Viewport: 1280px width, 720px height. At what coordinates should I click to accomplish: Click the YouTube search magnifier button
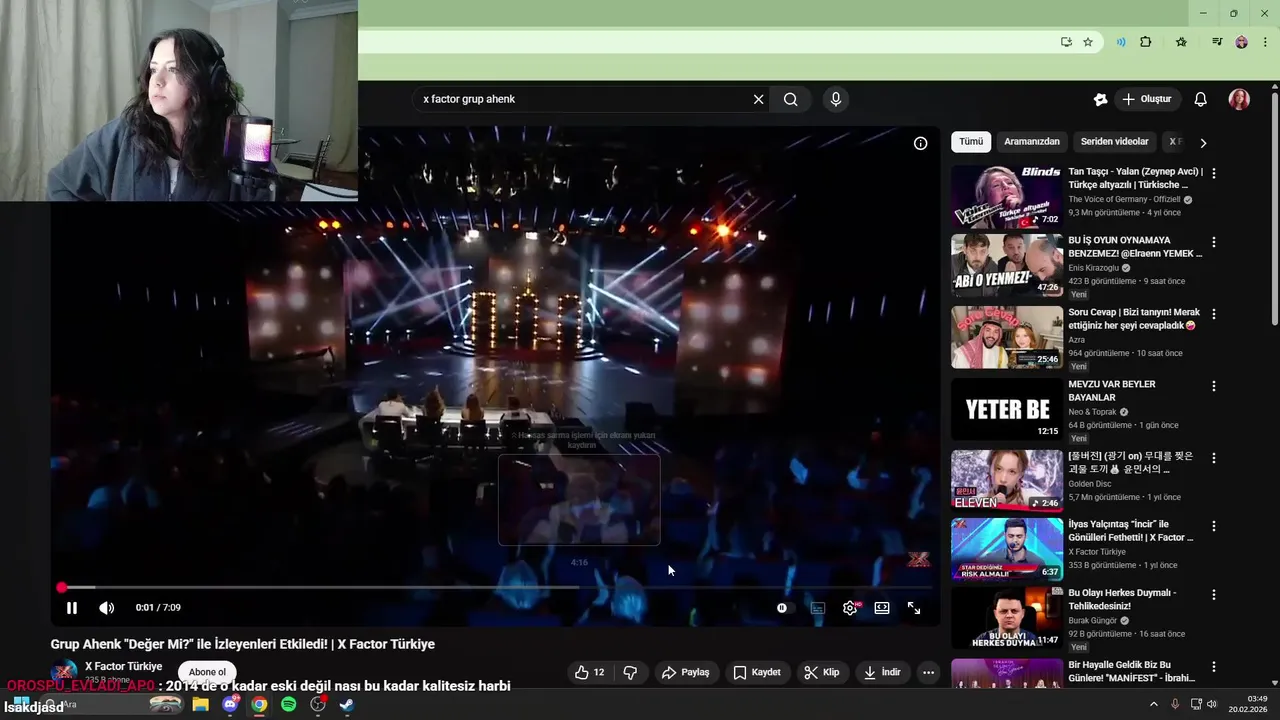pyautogui.click(x=791, y=99)
